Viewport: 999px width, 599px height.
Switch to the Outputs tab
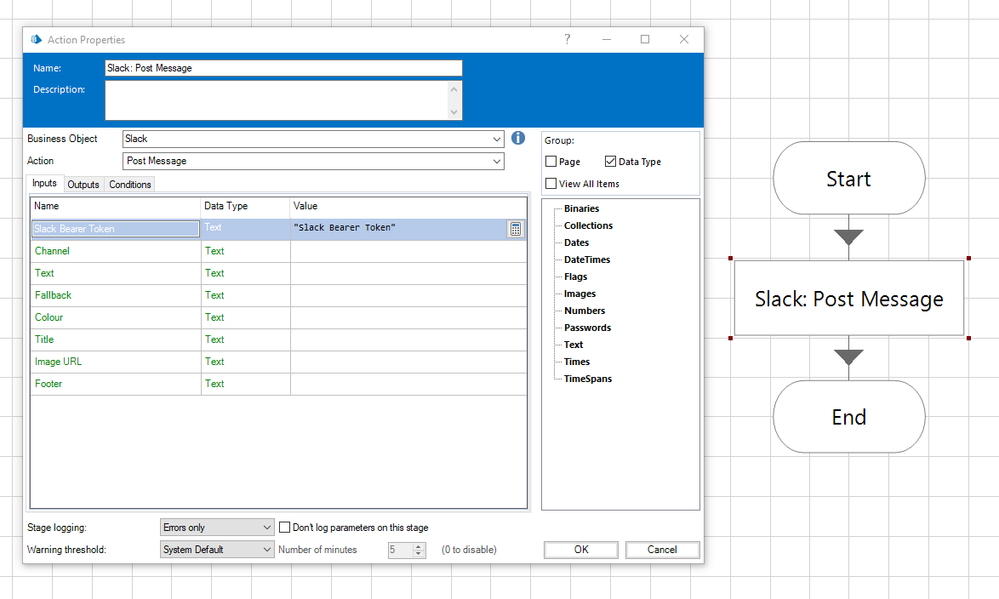click(83, 184)
